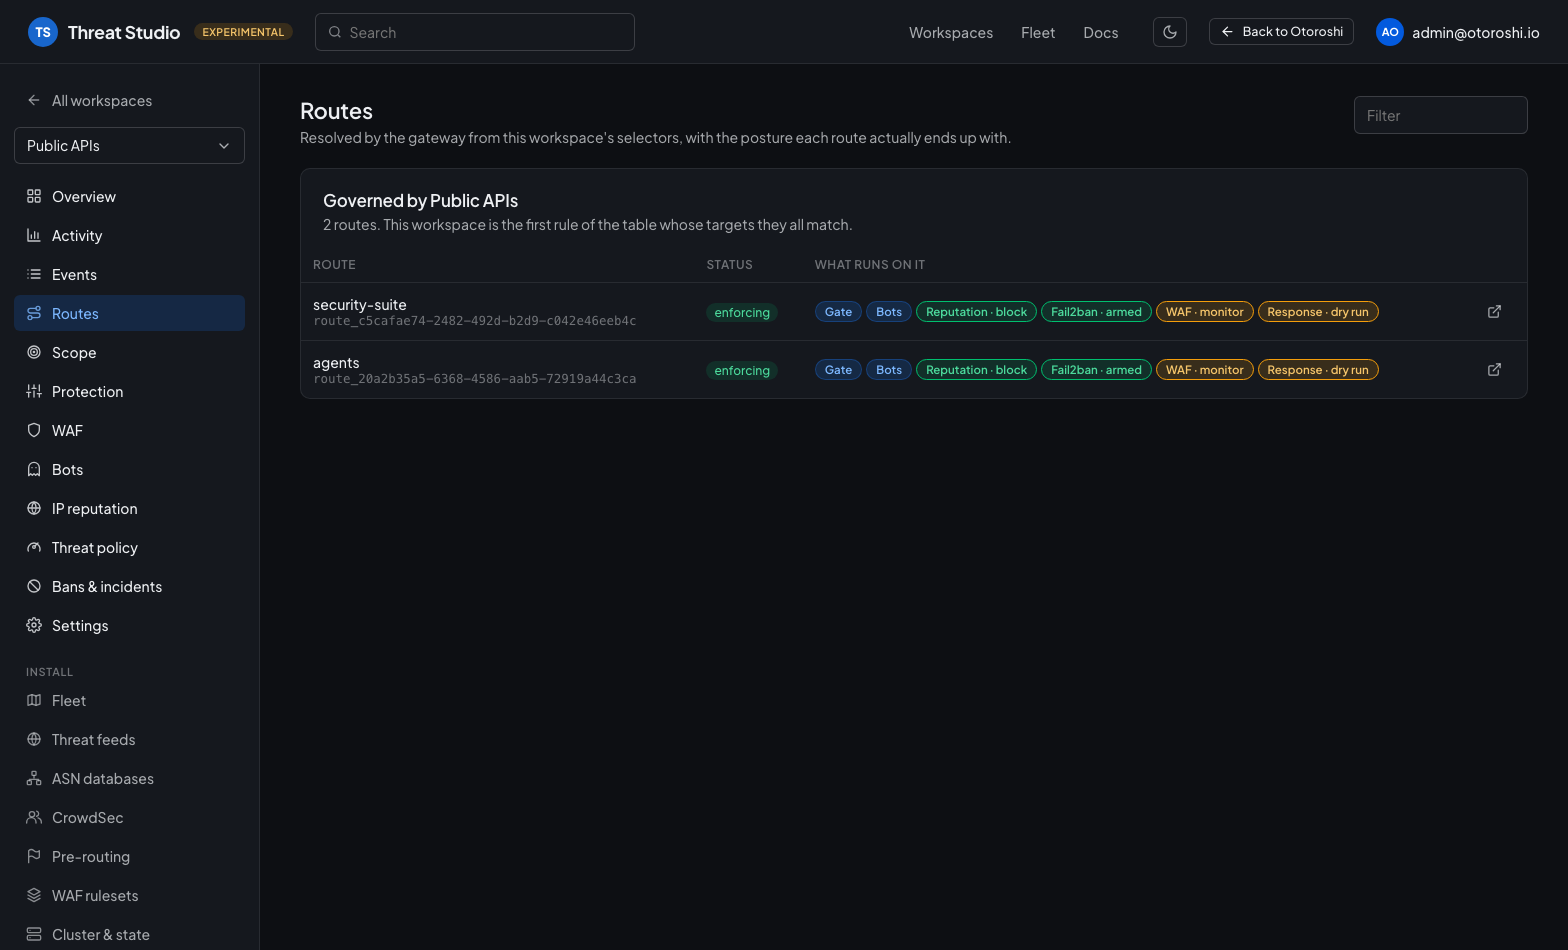Click the Pre-routing flag icon

[34, 857]
